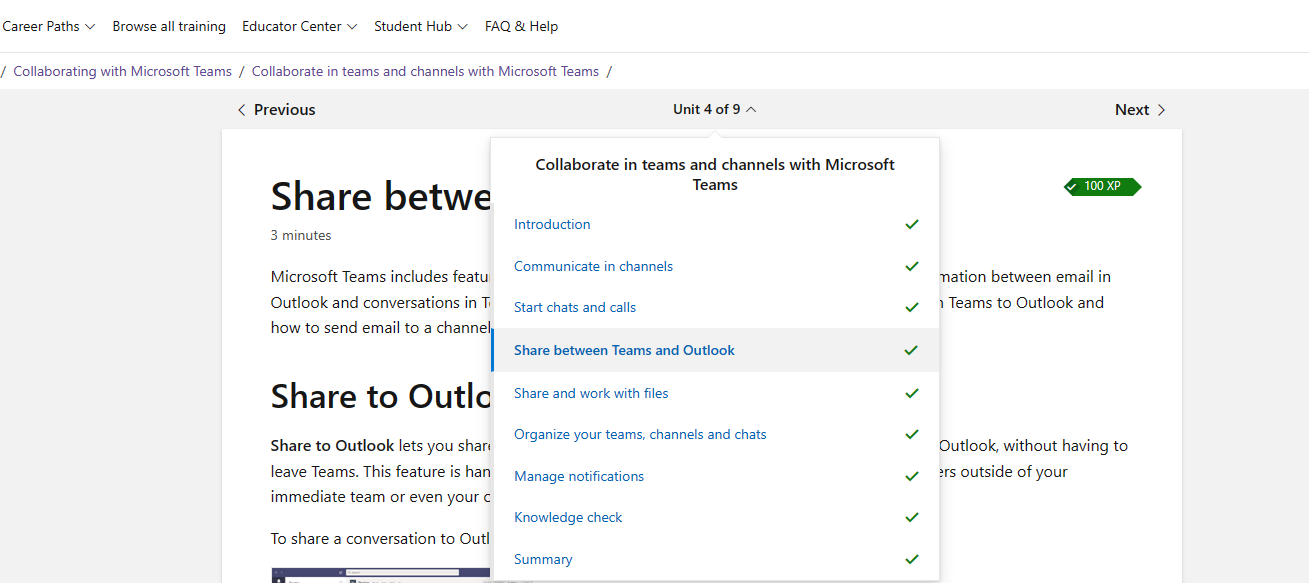Open the Collaborating with Microsoft Teams breadcrumb
1309x583 pixels.
coord(122,71)
